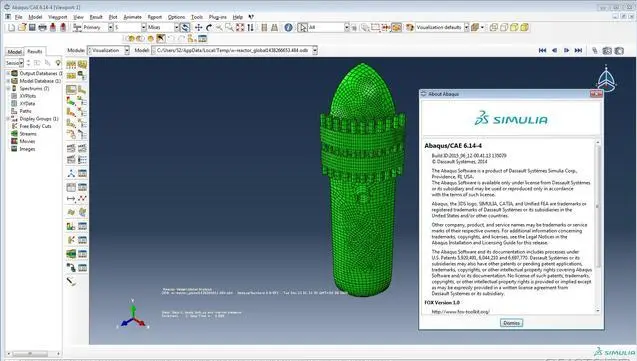Expand the Display Groups tree node

(8, 119)
